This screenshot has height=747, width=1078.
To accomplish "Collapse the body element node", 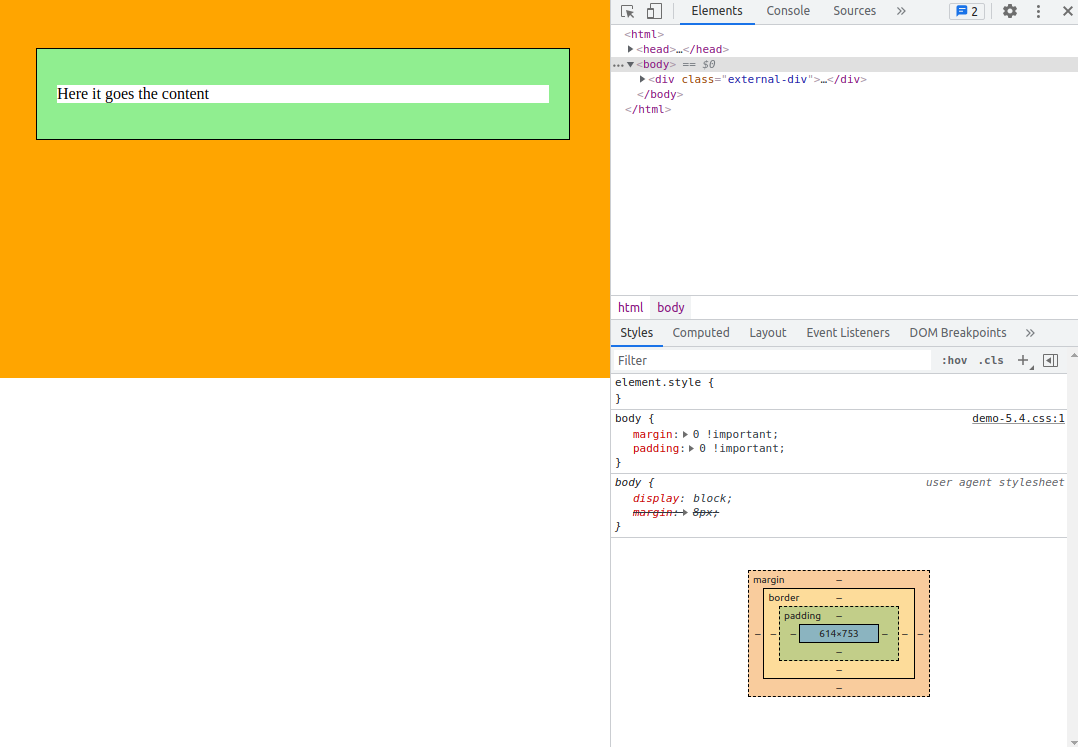I will click(630, 65).
